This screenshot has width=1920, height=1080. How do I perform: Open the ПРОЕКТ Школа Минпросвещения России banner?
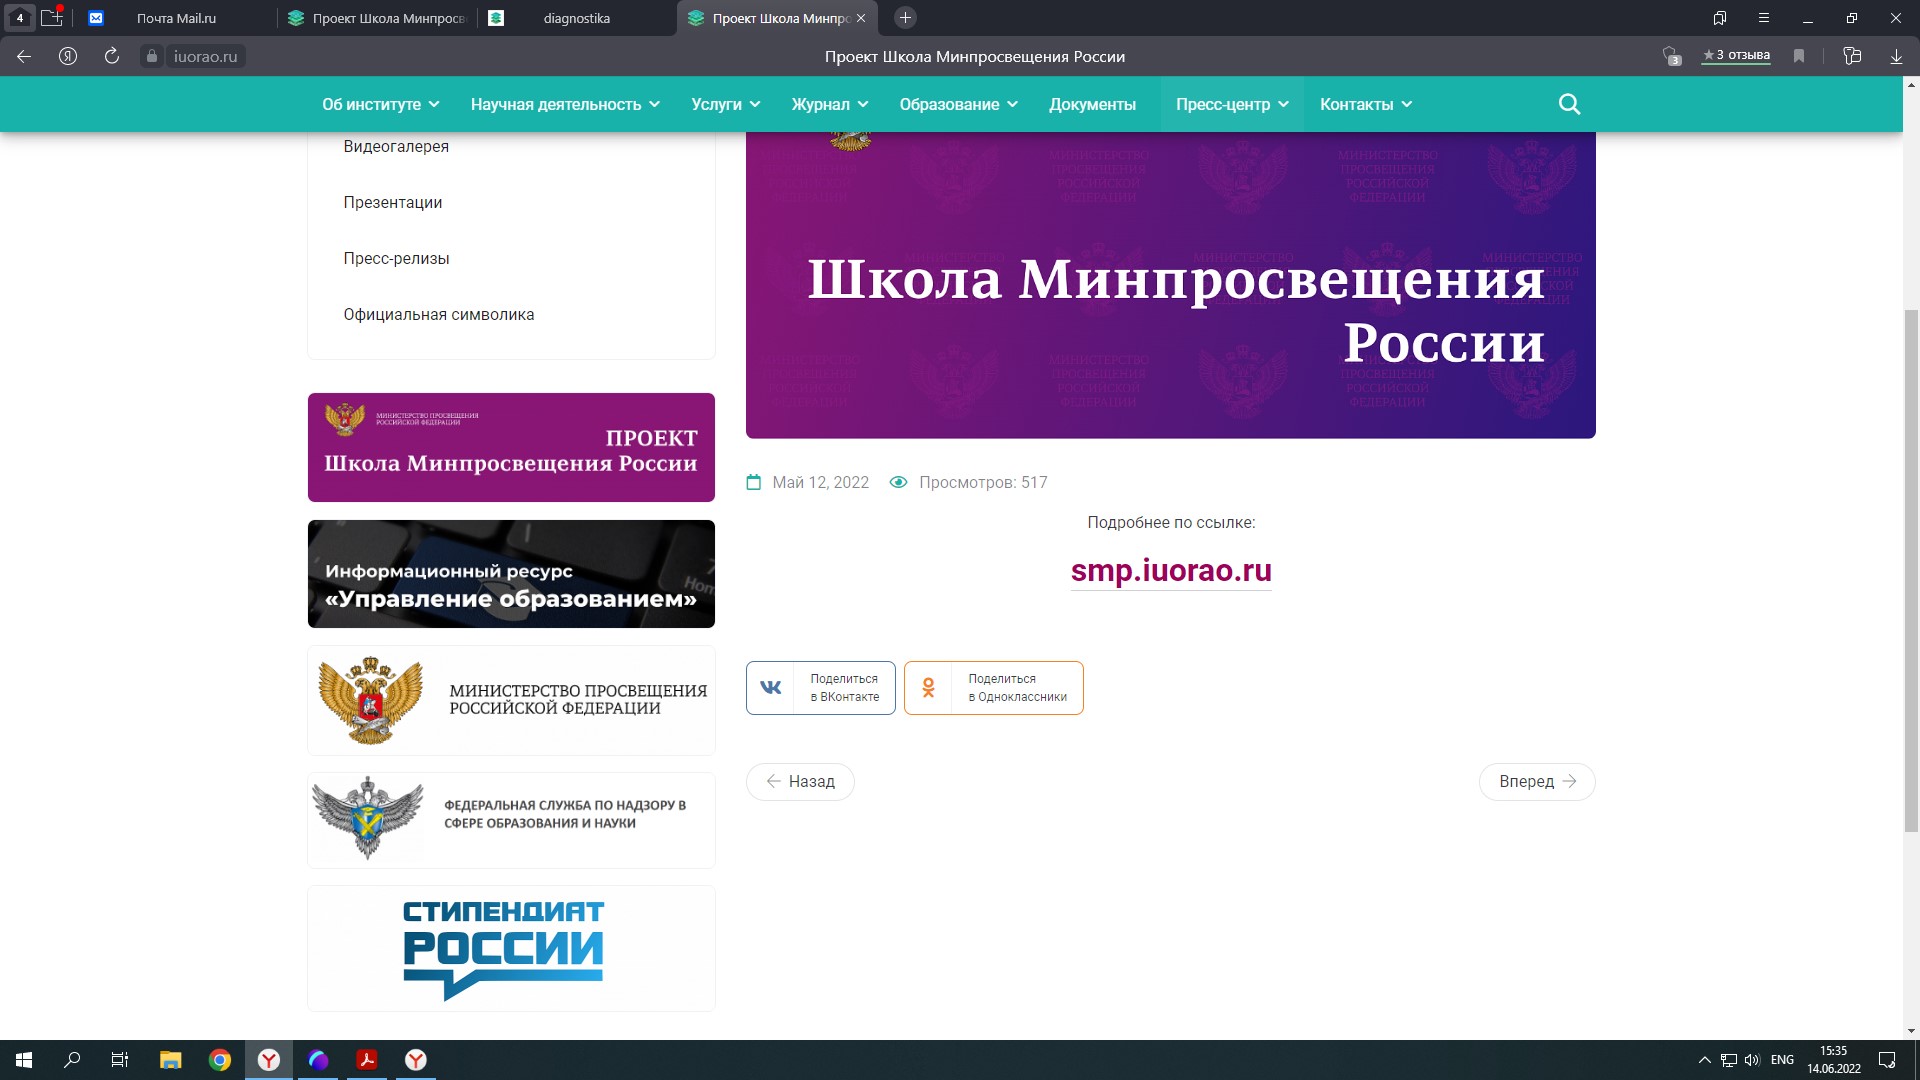511,447
